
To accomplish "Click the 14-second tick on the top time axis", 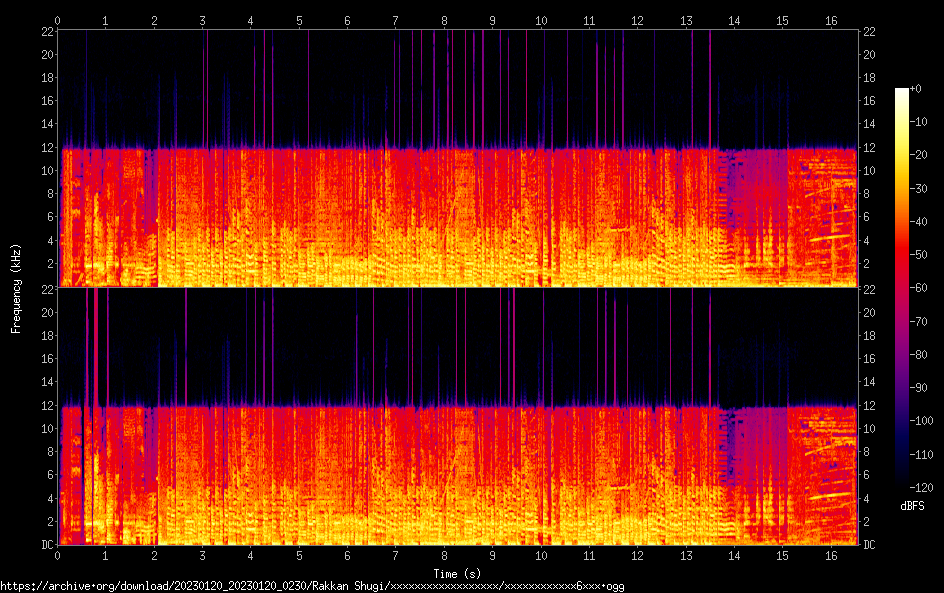I will tap(734, 20).
